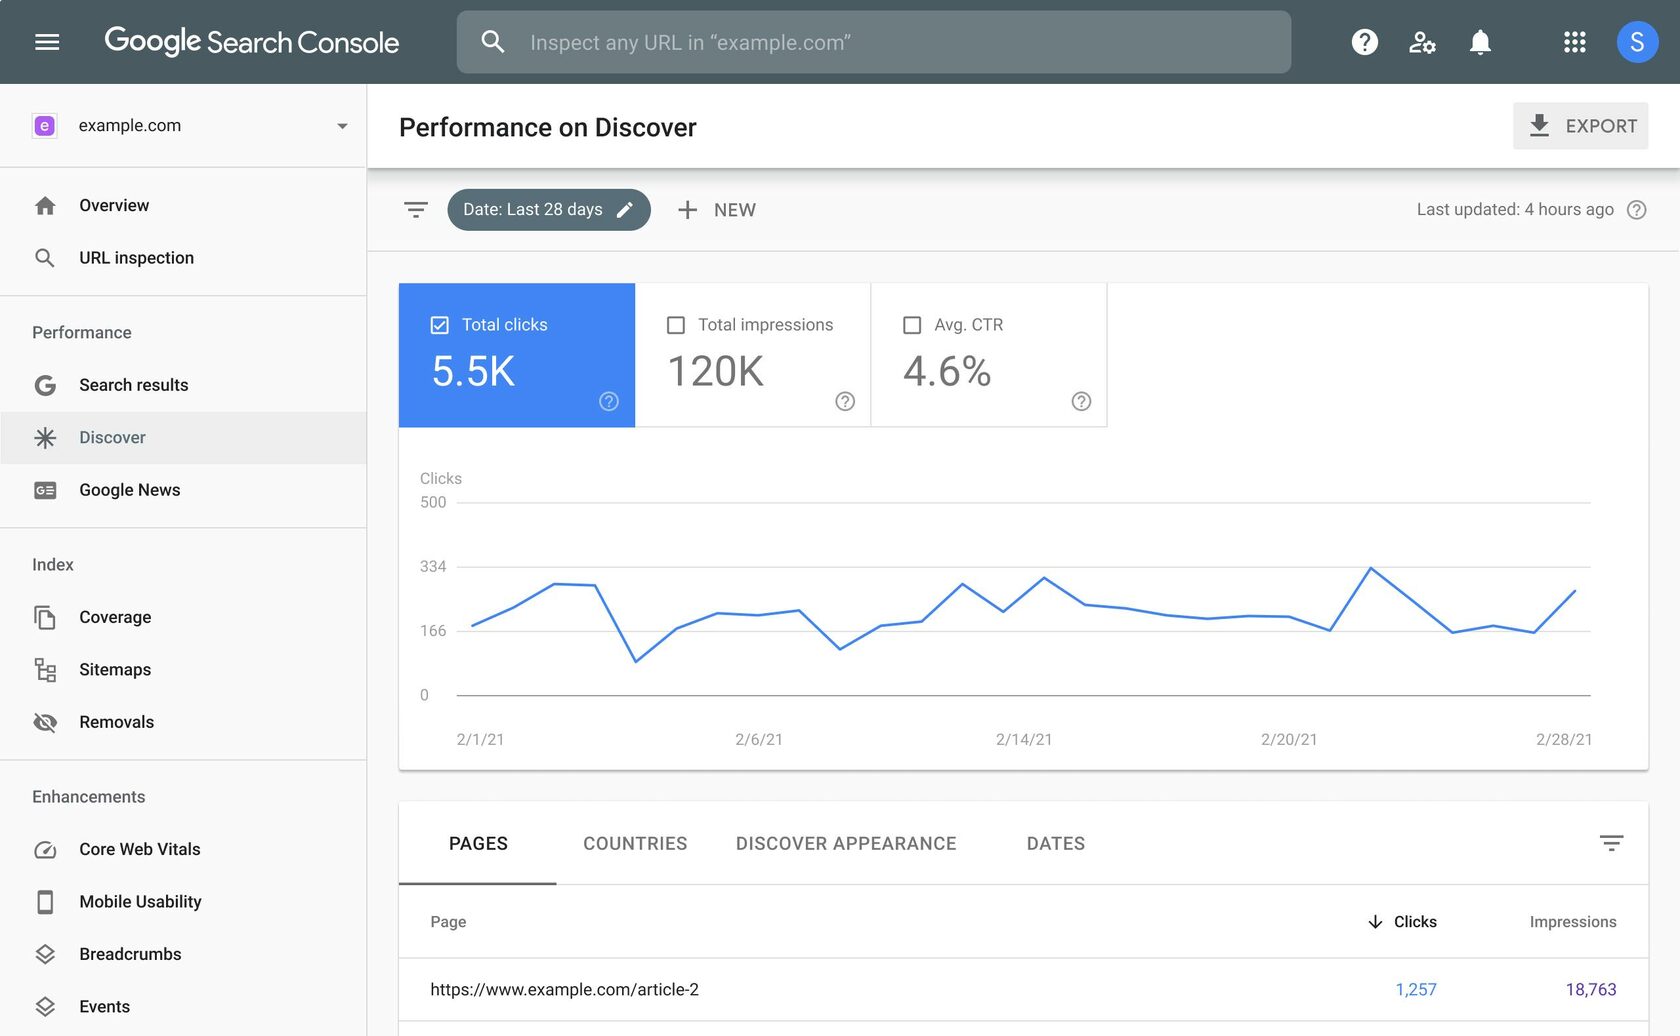Open Mobile Usability report
Viewport: 1680px width, 1036px height.
click(183, 902)
